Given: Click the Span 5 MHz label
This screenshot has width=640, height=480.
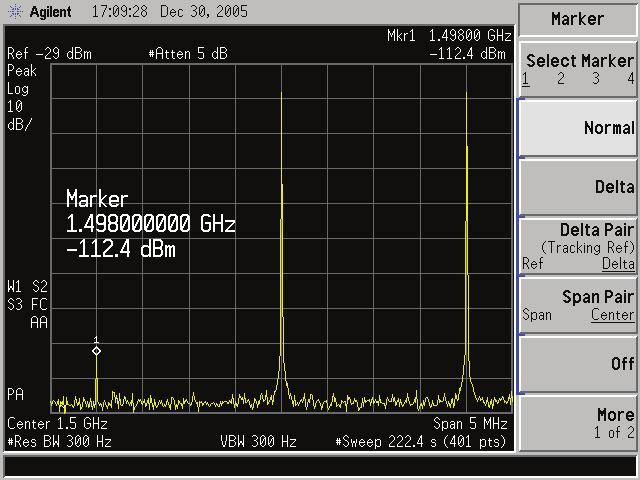Looking at the screenshot, I should (470, 424).
